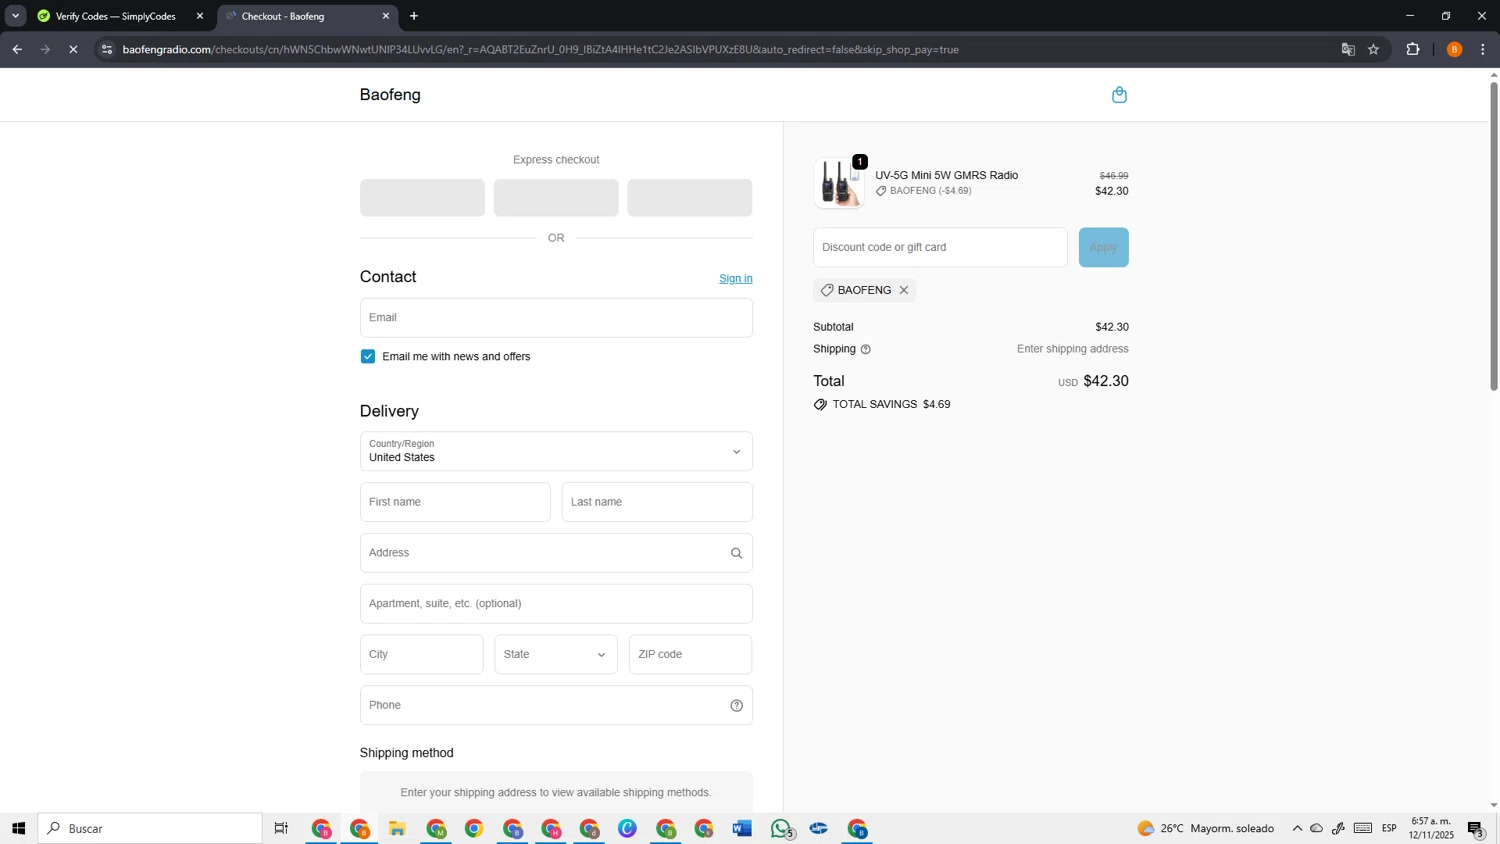The height and width of the screenshot is (844, 1500).
Task: Open the tab search dropdown arrow
Action: (x=15, y=16)
